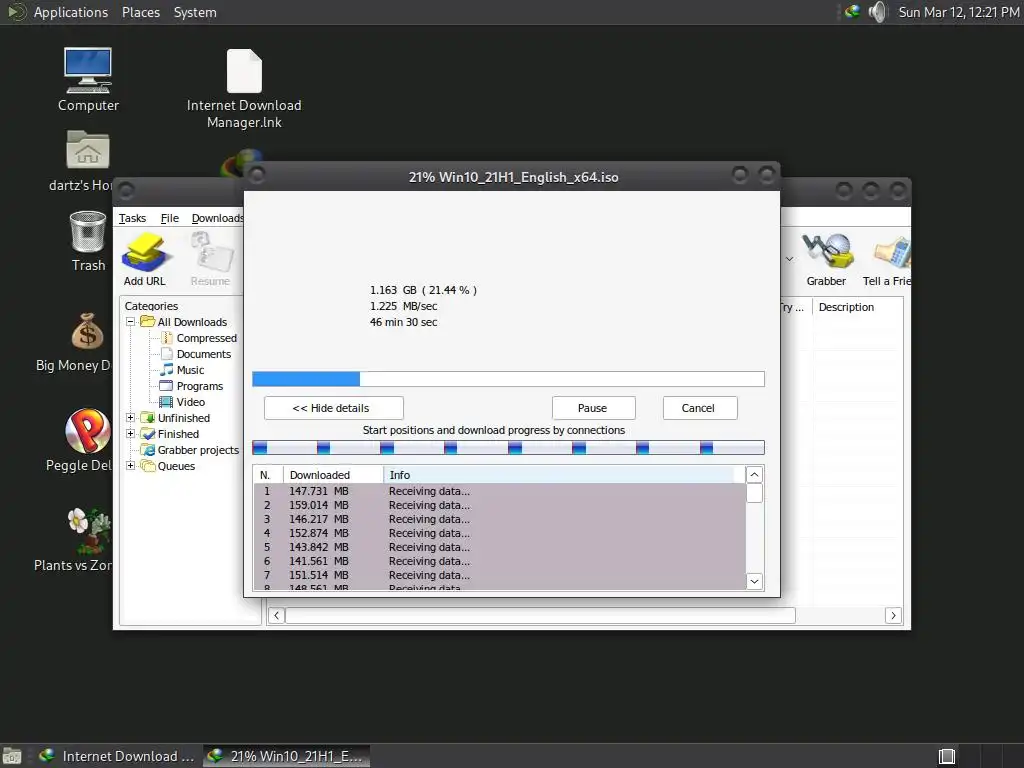Viewport: 1024px width, 768px height.
Task: Click the left arrow of the horizontal scrollbar
Action: (276, 615)
